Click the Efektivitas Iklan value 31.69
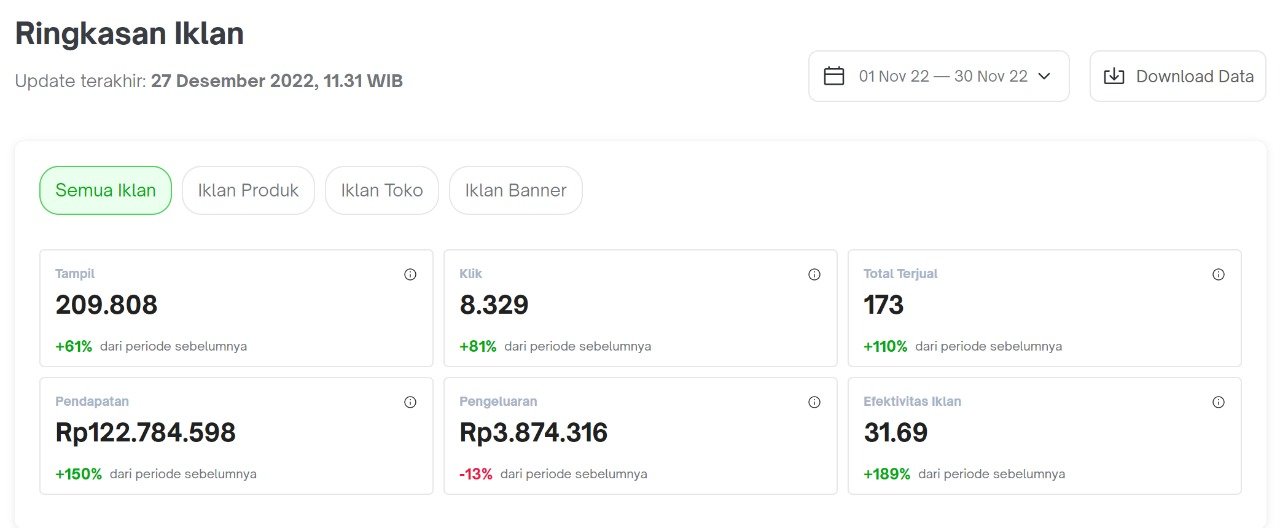 coord(896,433)
